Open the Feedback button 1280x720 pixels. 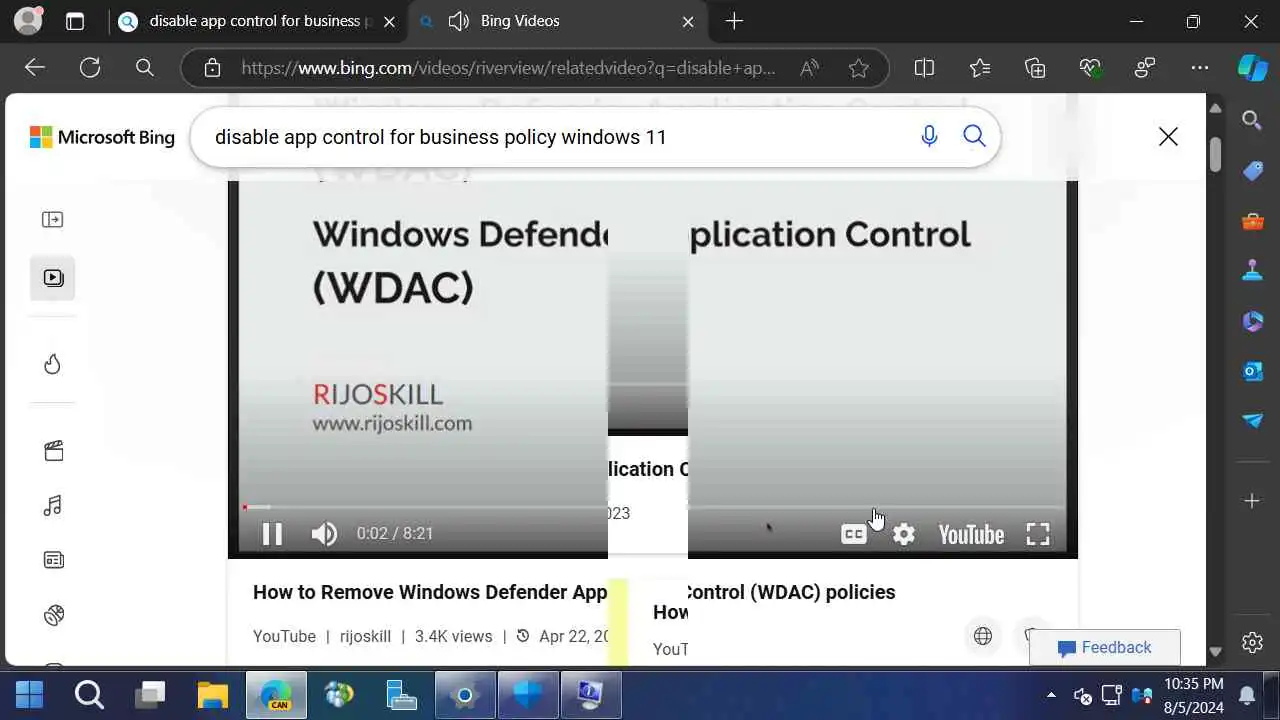coord(1105,647)
